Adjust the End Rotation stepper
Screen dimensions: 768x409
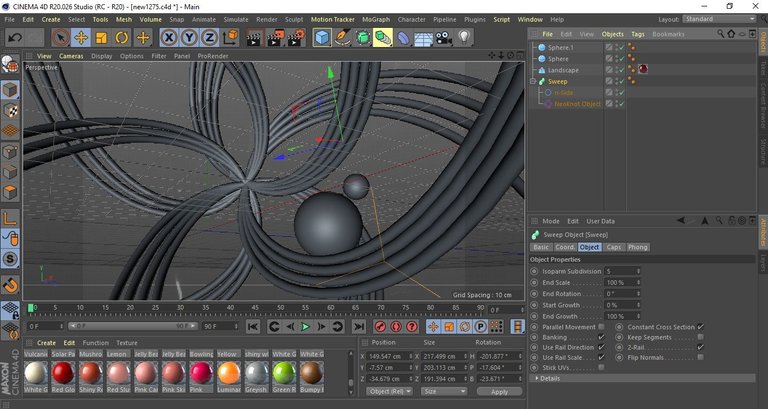click(638, 294)
